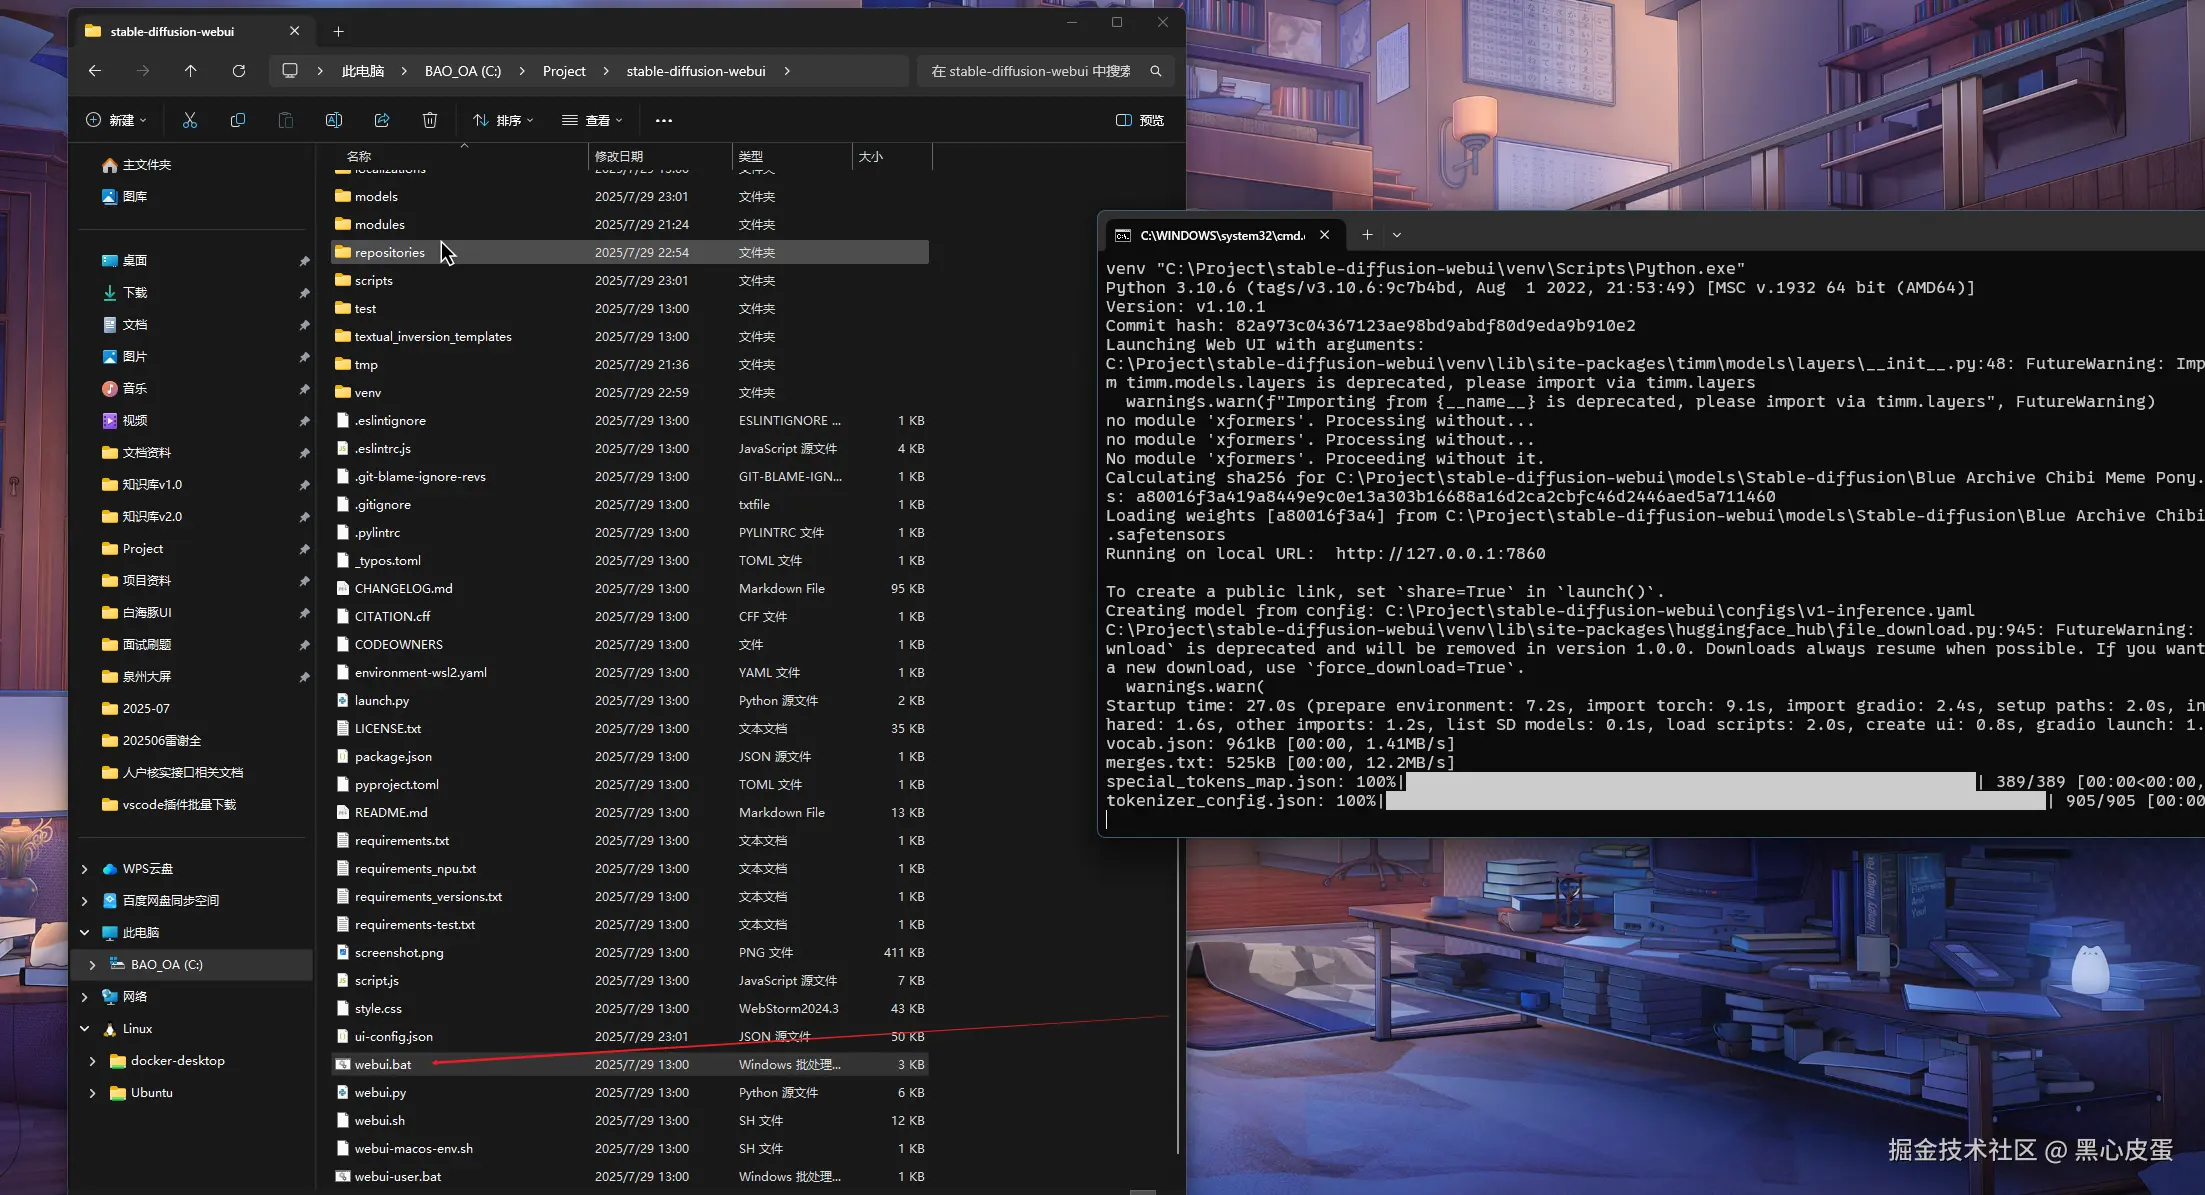Click the Delete trash can icon

(430, 120)
